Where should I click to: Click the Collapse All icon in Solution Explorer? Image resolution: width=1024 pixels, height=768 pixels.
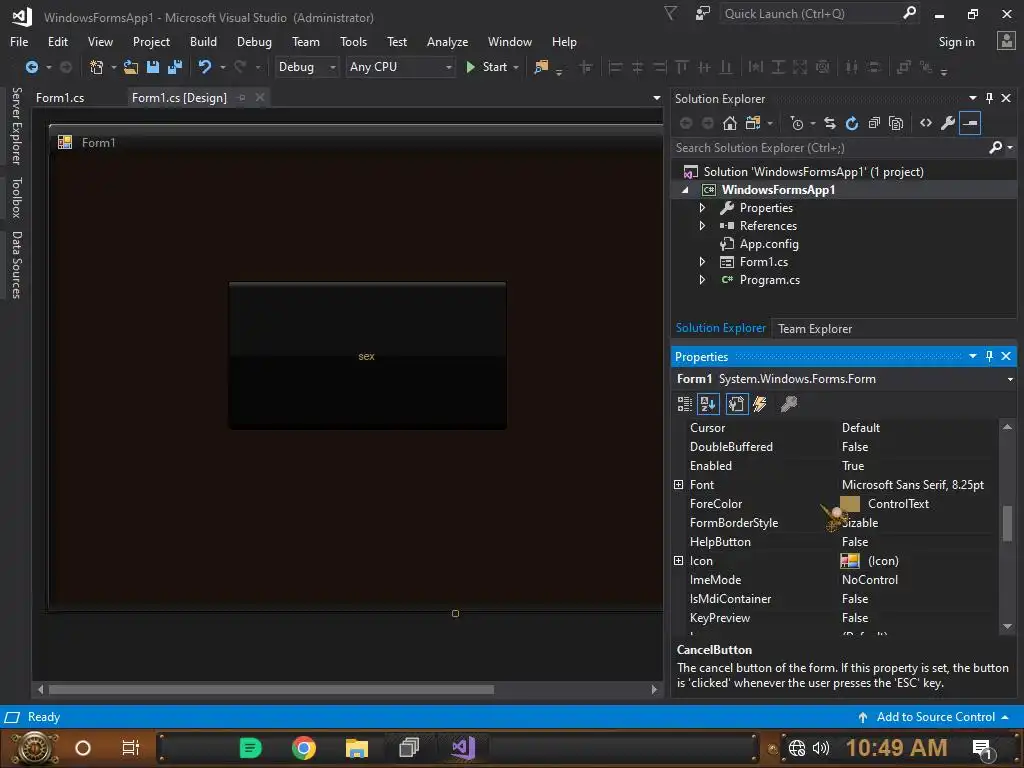pyautogui.click(x=874, y=123)
